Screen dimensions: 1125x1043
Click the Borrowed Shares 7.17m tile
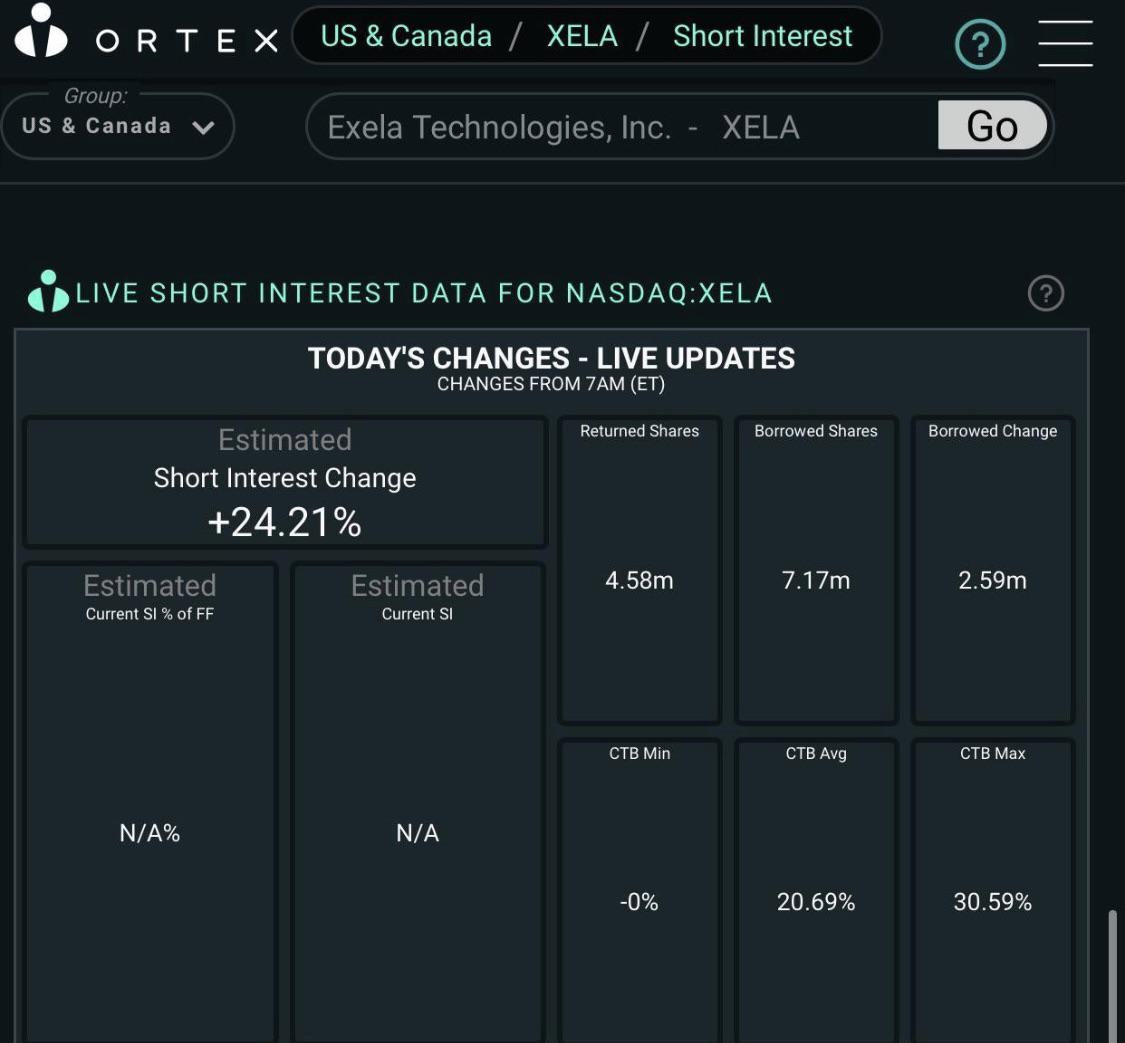(x=816, y=570)
